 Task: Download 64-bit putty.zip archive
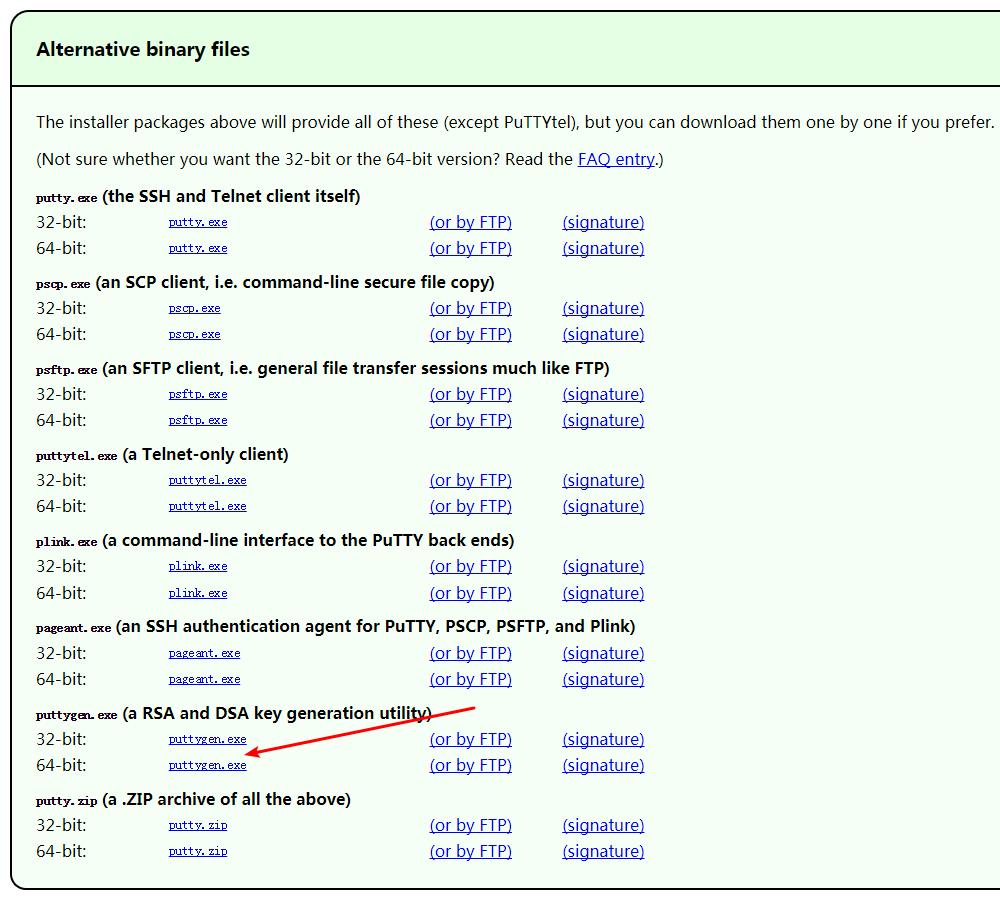pyautogui.click(x=198, y=852)
